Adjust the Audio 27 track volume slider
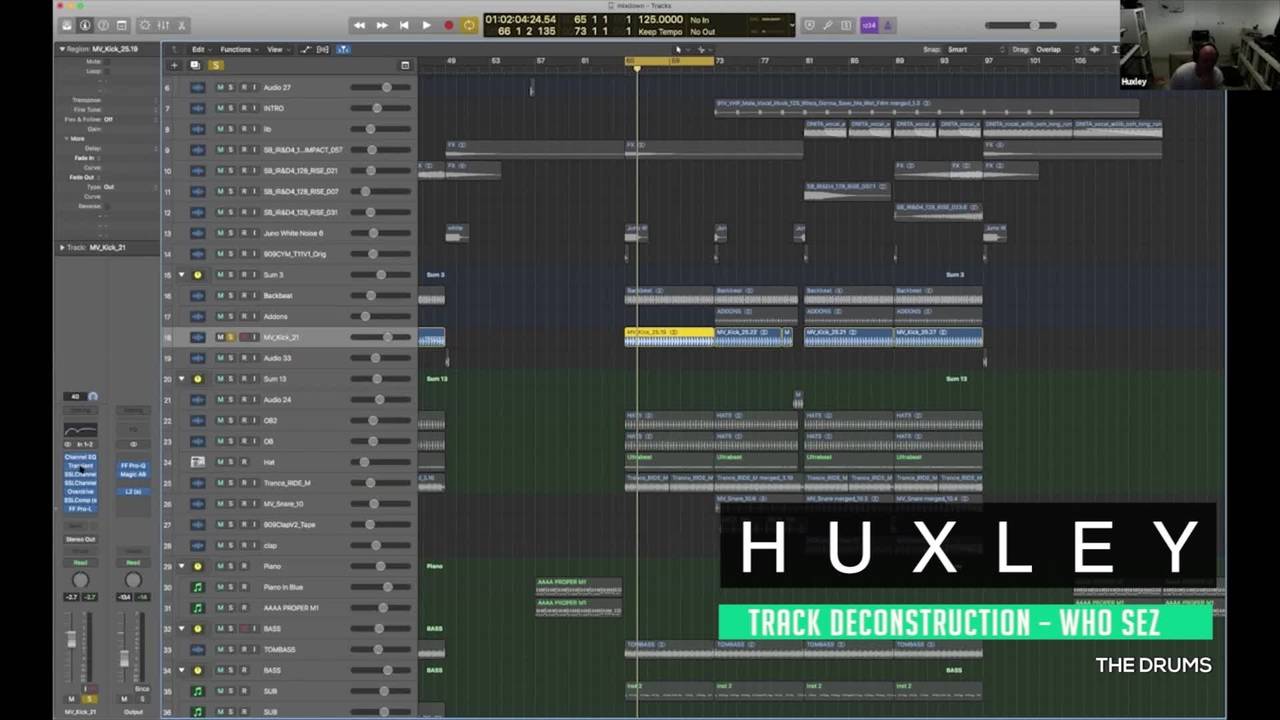This screenshot has width=1280, height=720. pos(385,87)
